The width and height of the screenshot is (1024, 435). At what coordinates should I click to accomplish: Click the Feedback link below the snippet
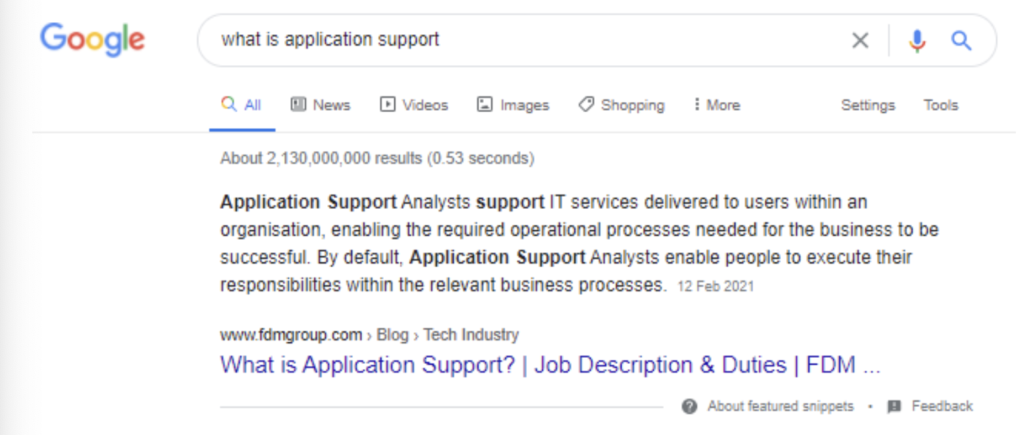tap(941, 406)
